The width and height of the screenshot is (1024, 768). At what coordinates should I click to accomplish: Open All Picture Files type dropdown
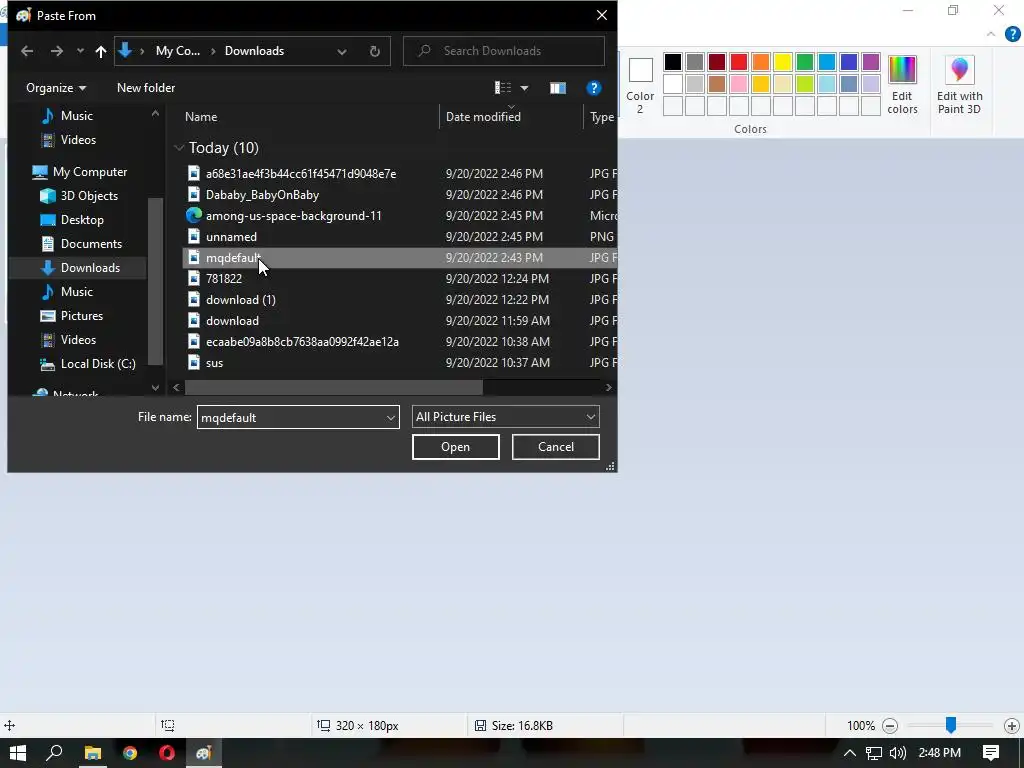click(x=505, y=417)
